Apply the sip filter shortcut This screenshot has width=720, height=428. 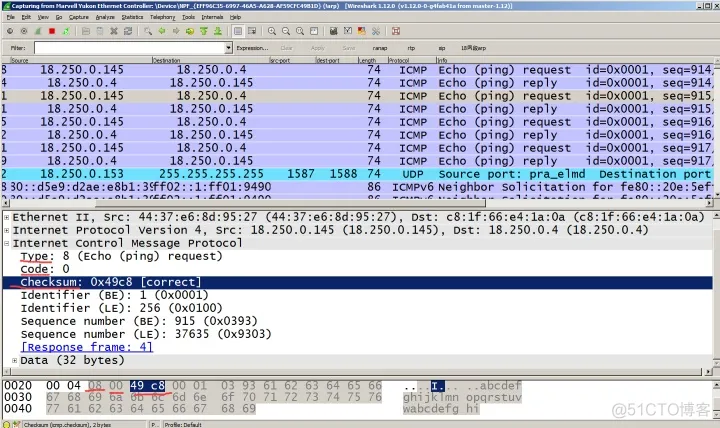point(442,48)
